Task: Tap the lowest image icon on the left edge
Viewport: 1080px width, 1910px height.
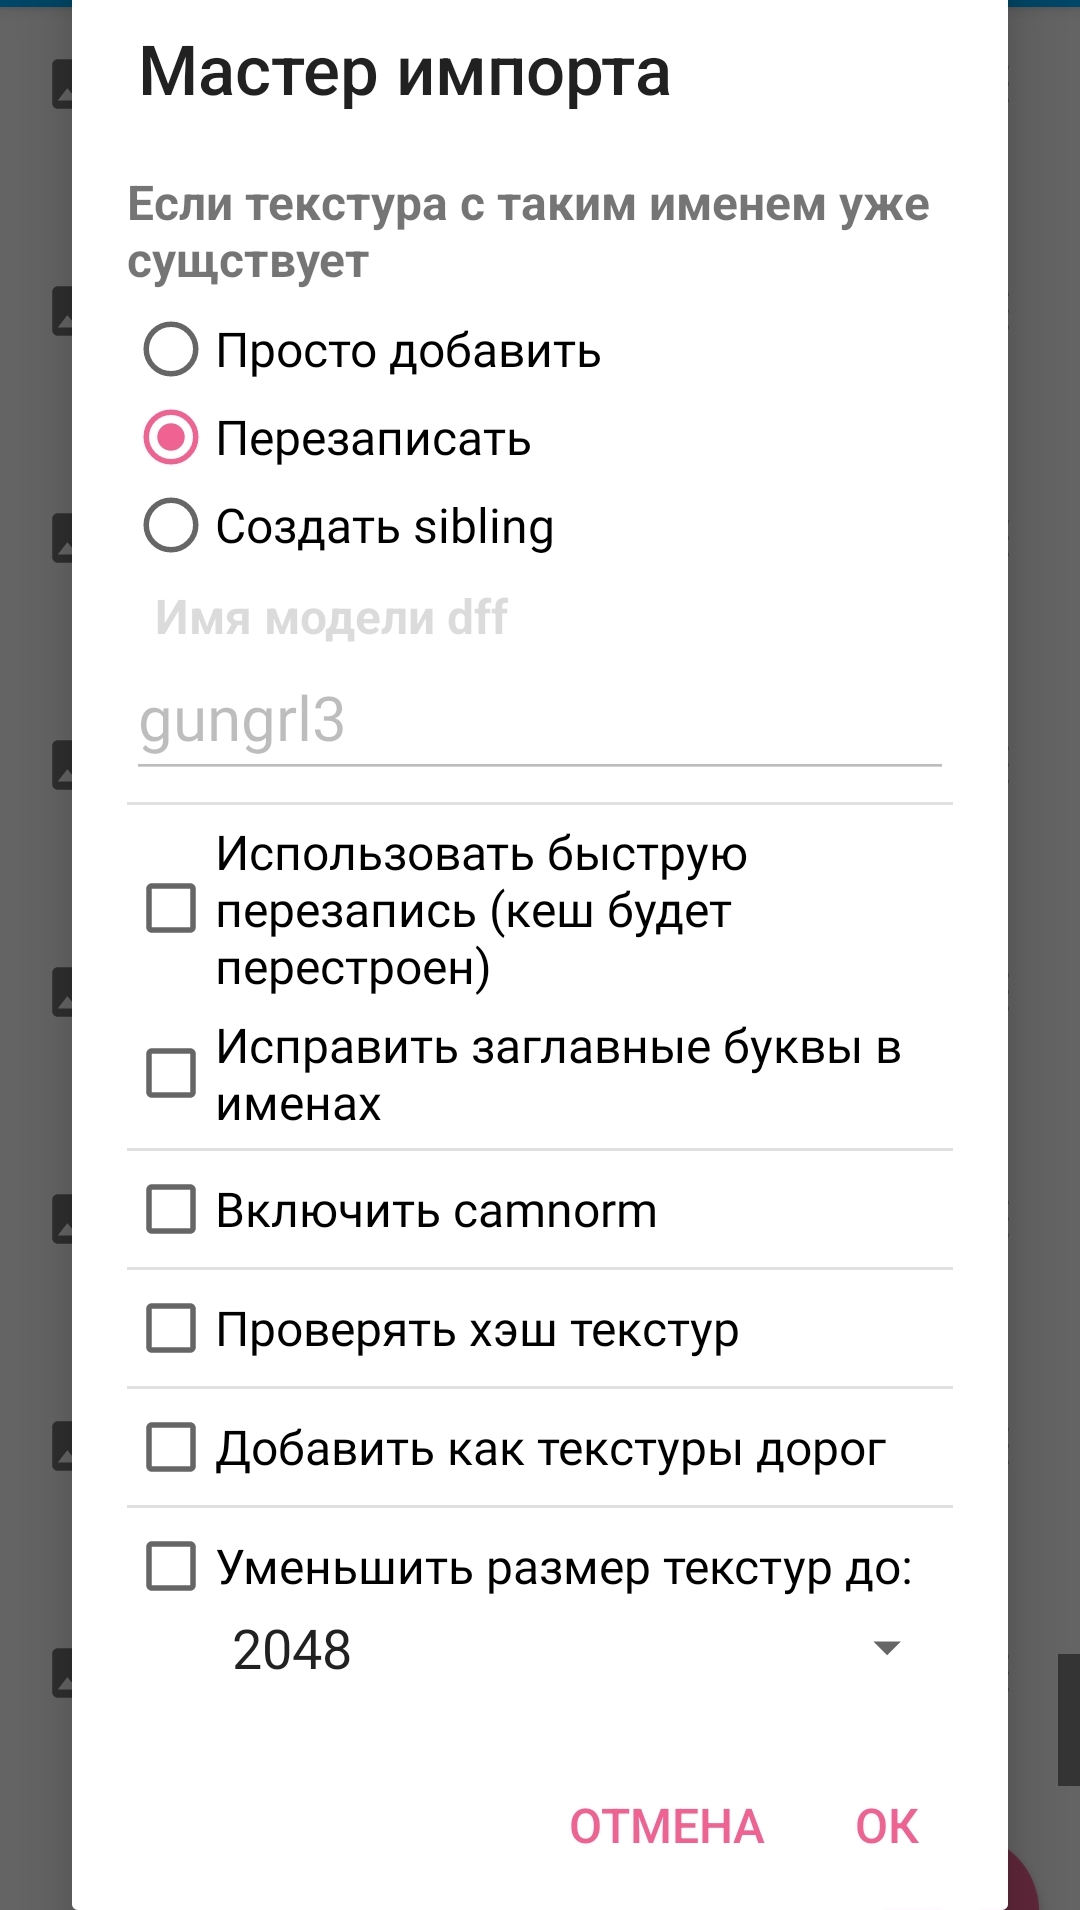Action: click(x=61, y=1673)
